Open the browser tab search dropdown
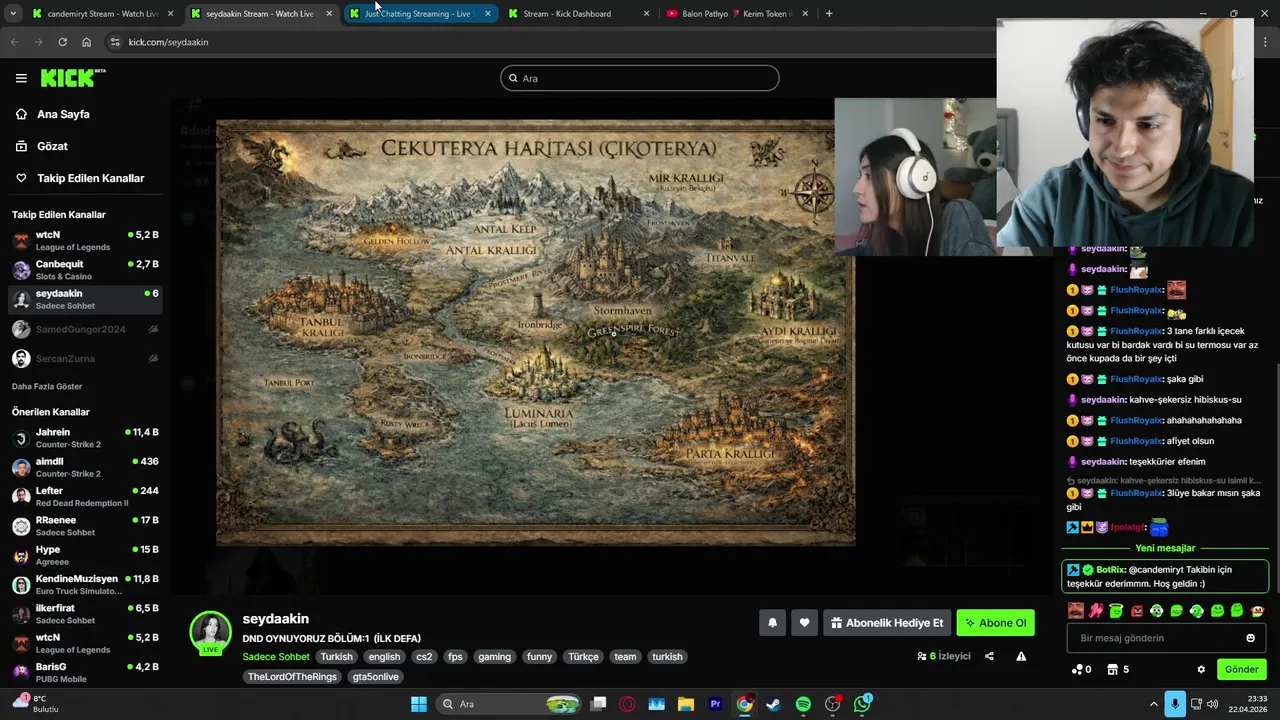The image size is (1280, 720). pos(13,14)
